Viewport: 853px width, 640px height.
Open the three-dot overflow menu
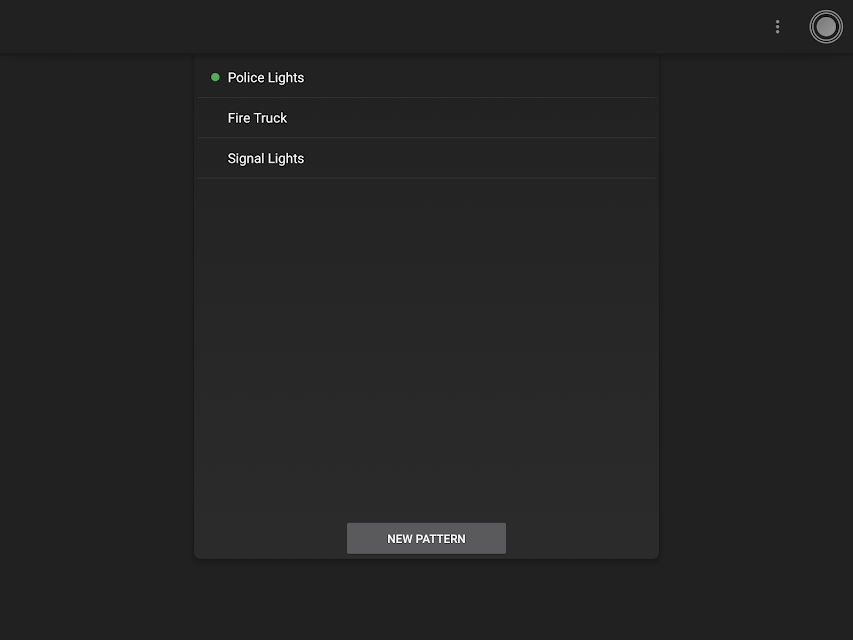click(x=777, y=27)
